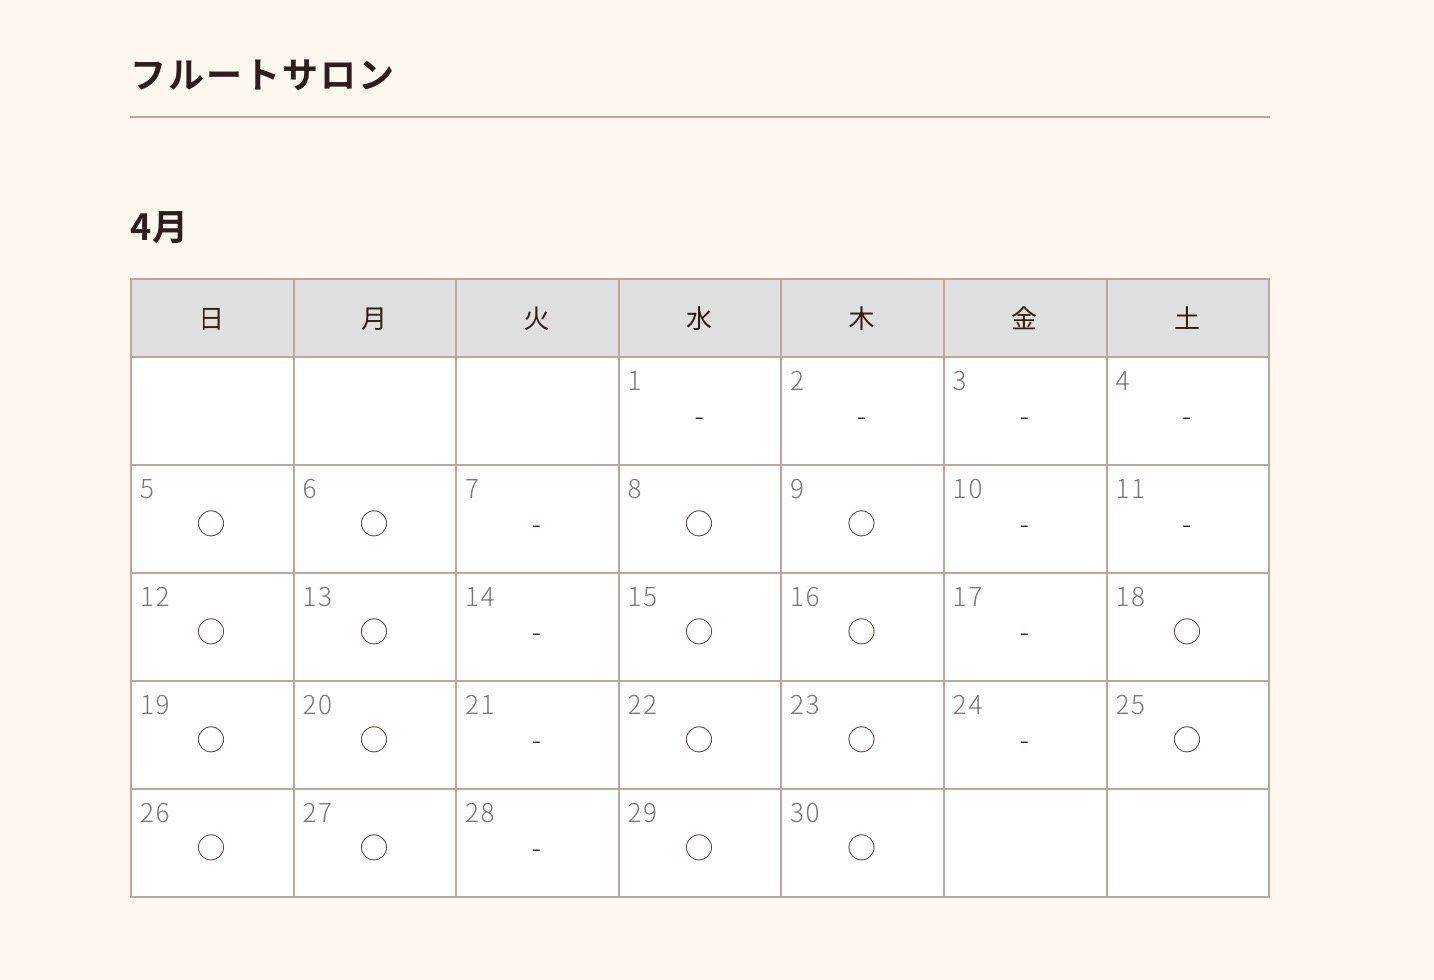Image resolution: width=1434 pixels, height=980 pixels.
Task: Click the circle icon for April 25
Action: click(1187, 739)
